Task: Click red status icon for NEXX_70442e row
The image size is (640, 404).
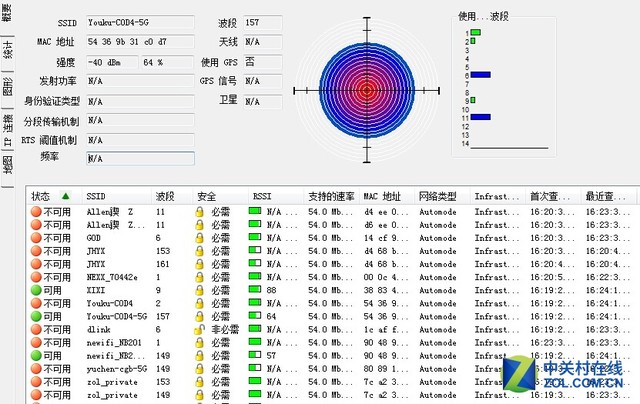Action: pos(36,277)
